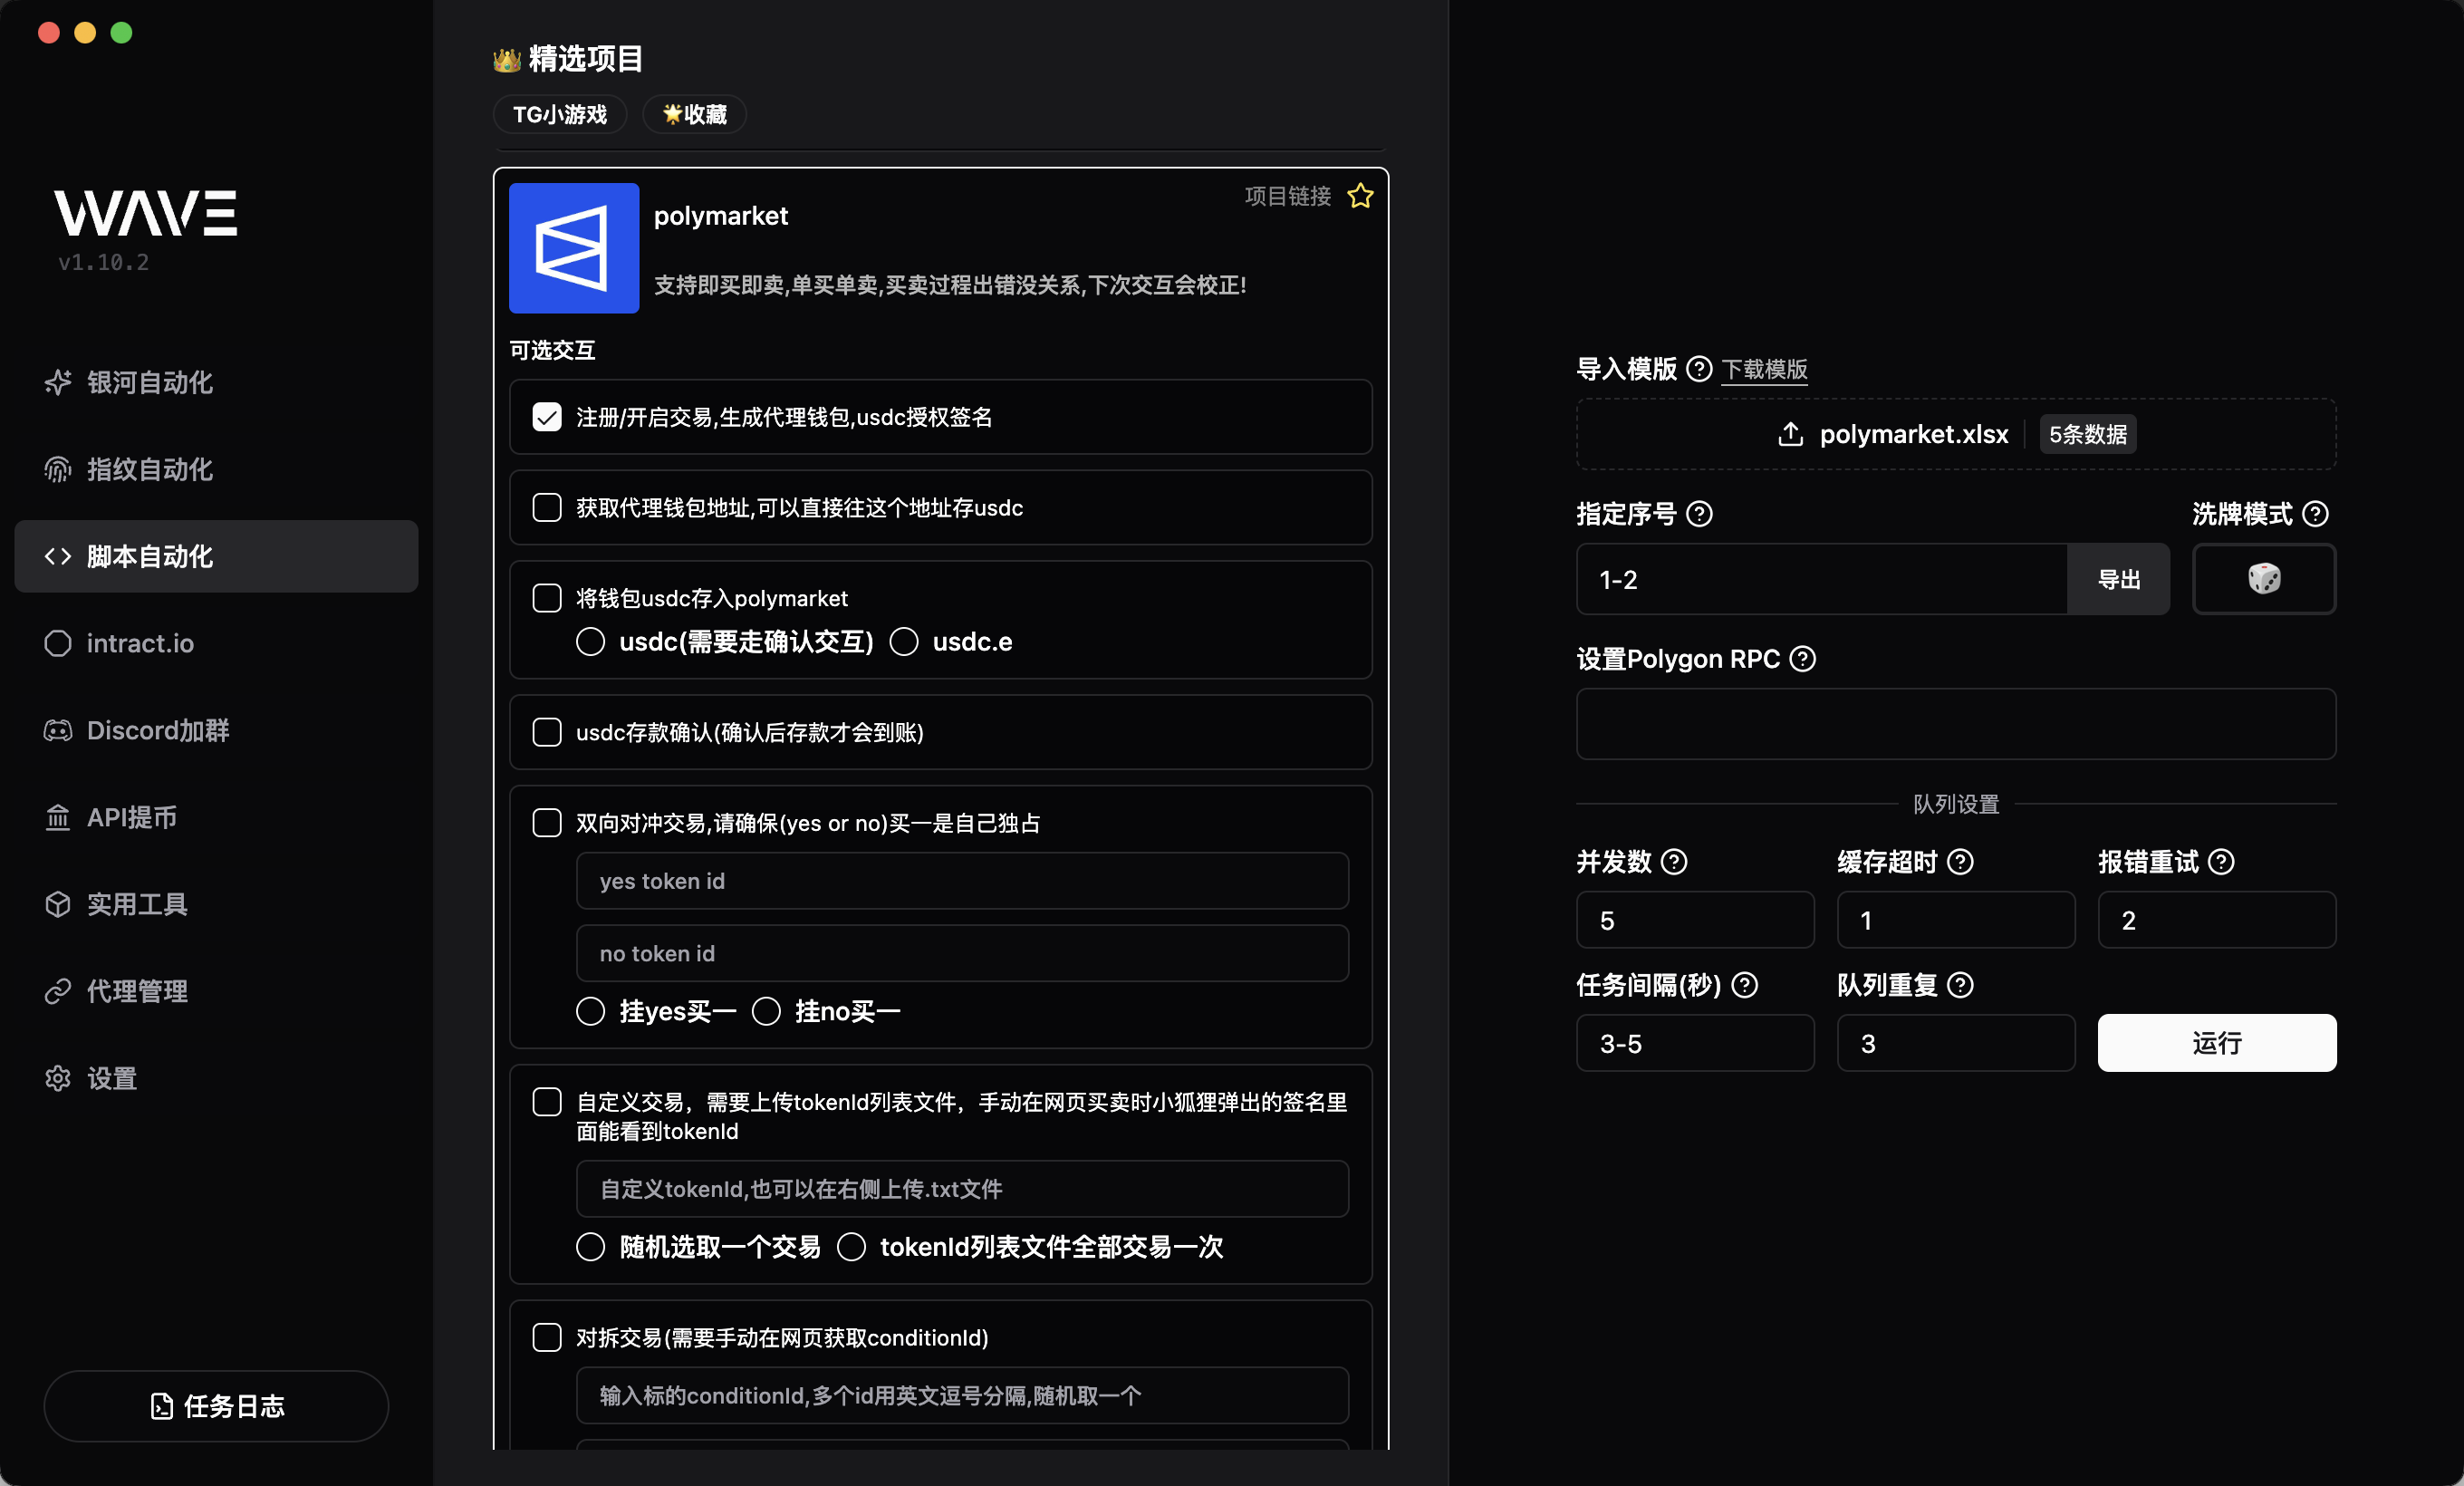Viewport: 2464px width, 1486px height.
Task: Click the 下载模版 link
Action: pos(1764,369)
